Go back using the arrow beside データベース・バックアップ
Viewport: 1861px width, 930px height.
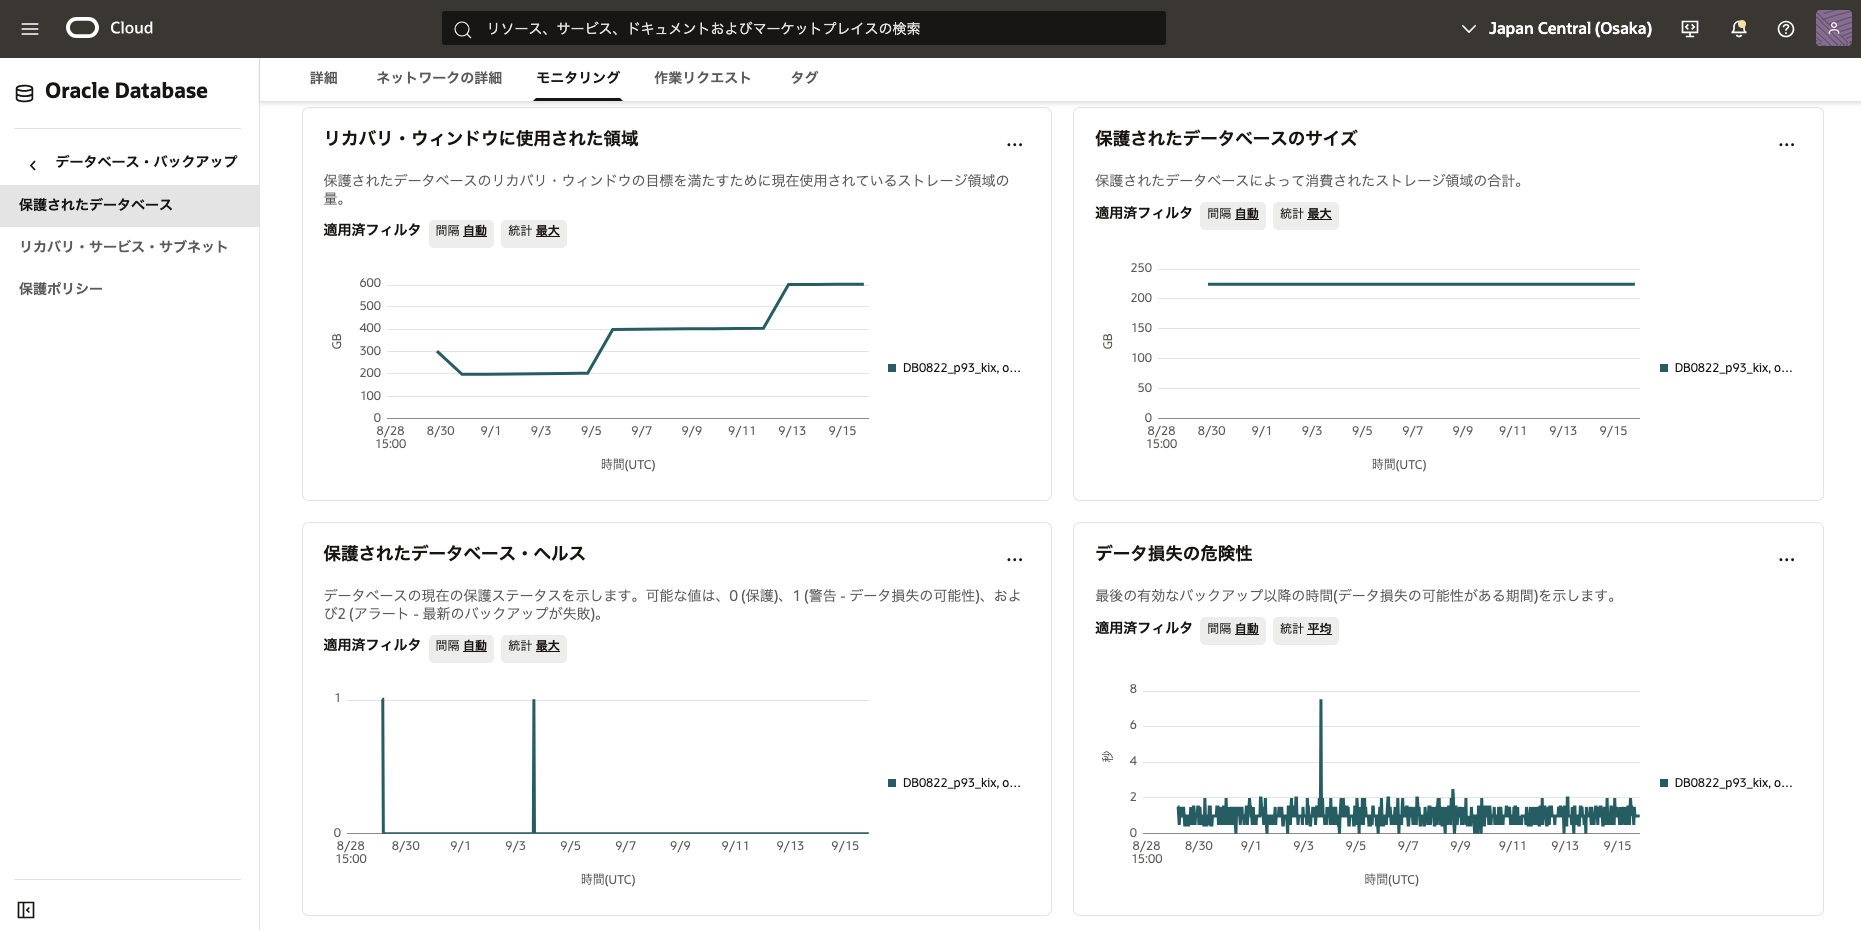point(33,164)
